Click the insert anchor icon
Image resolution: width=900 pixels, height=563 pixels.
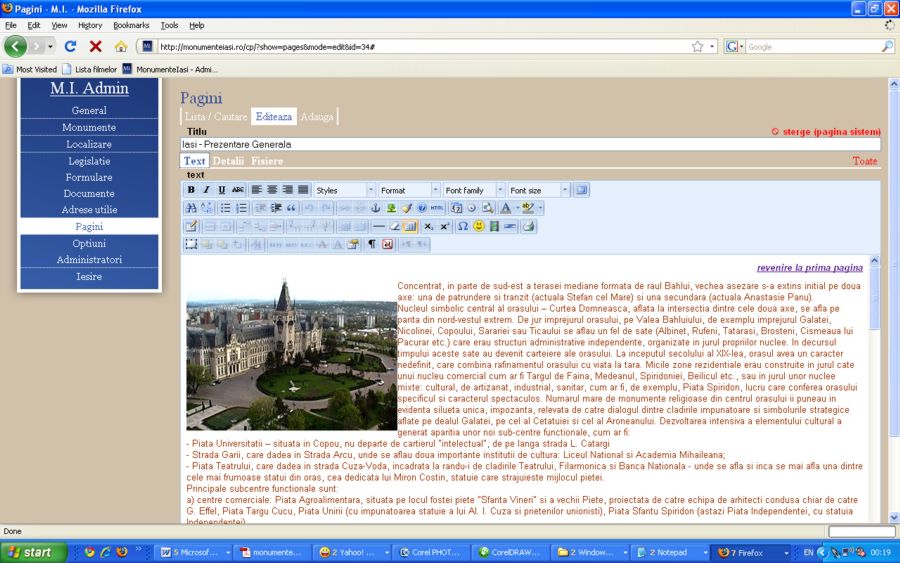(x=376, y=208)
